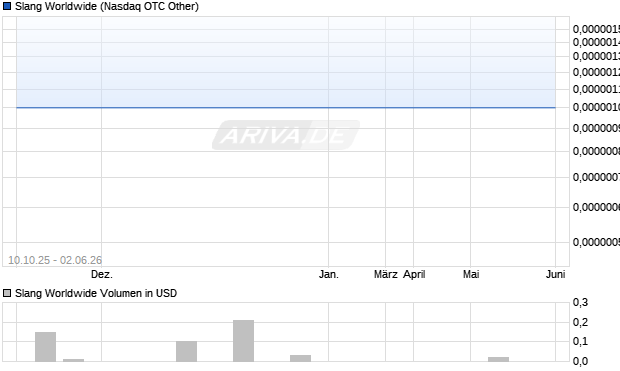Click the blue Slang Worldwide legend square
Viewport: 620px width, 371px height.
(x=7, y=6)
